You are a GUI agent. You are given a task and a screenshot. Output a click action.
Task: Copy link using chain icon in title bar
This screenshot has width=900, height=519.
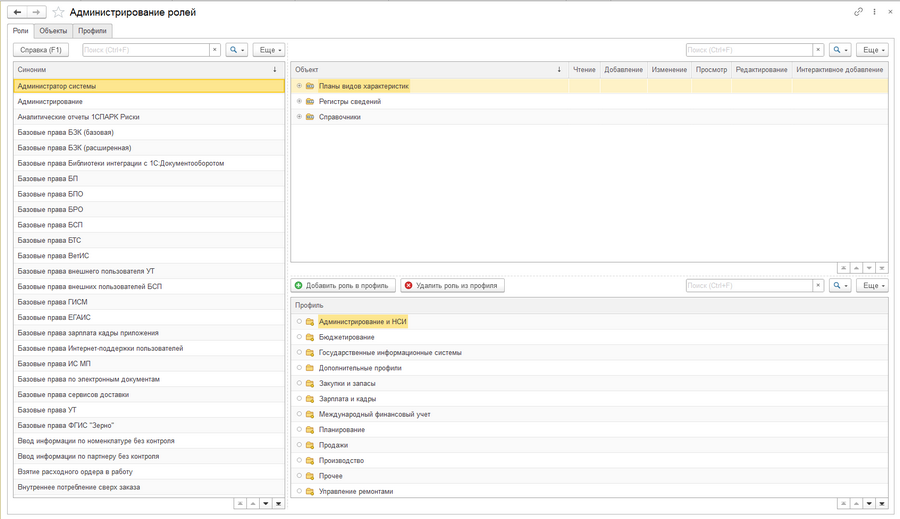click(x=858, y=11)
